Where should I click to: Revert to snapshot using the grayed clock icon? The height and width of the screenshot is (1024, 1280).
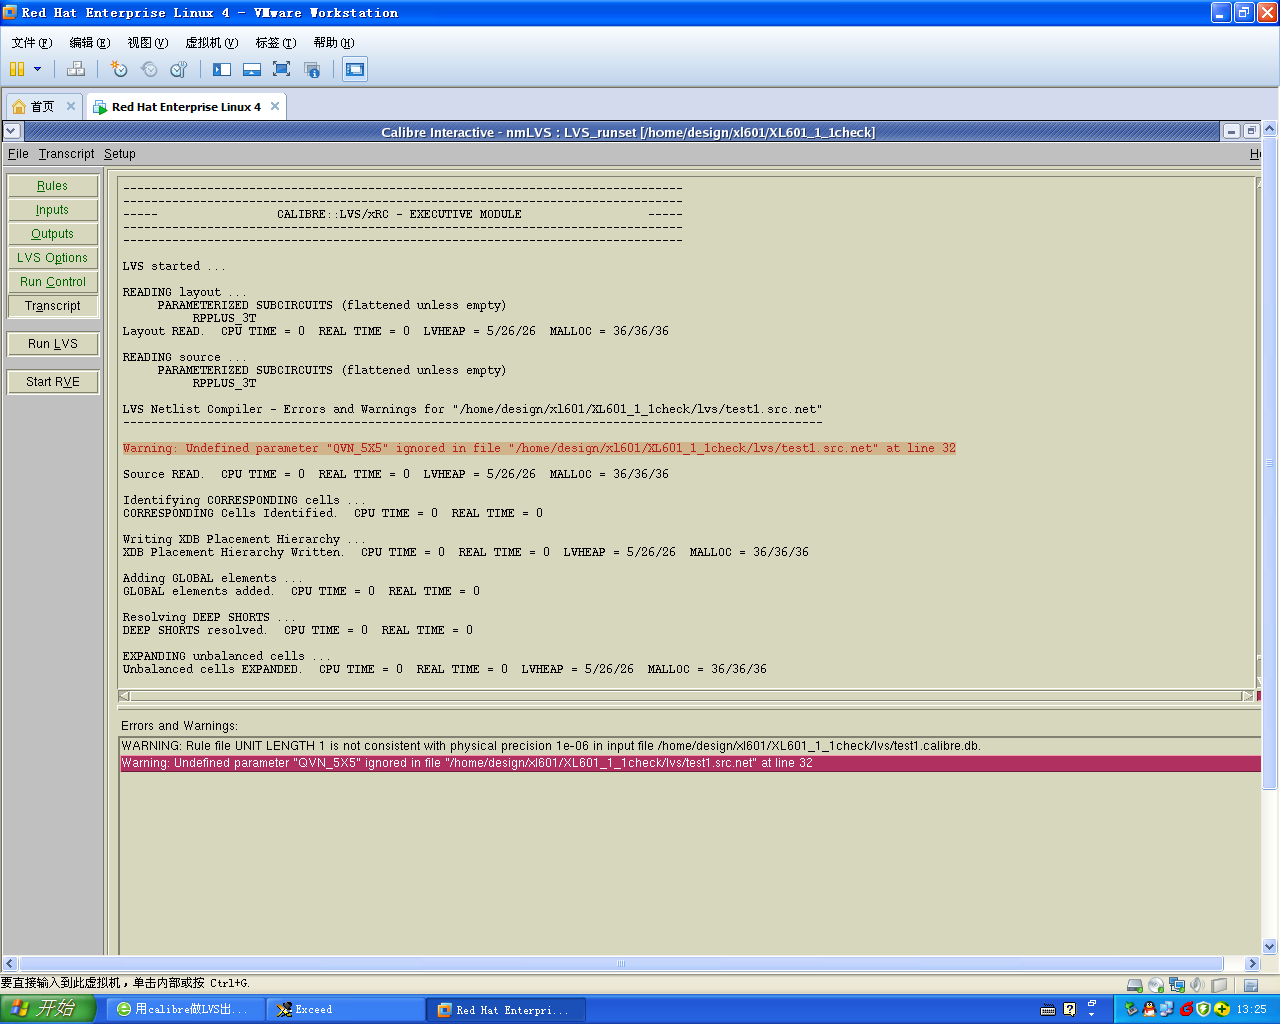pos(149,69)
